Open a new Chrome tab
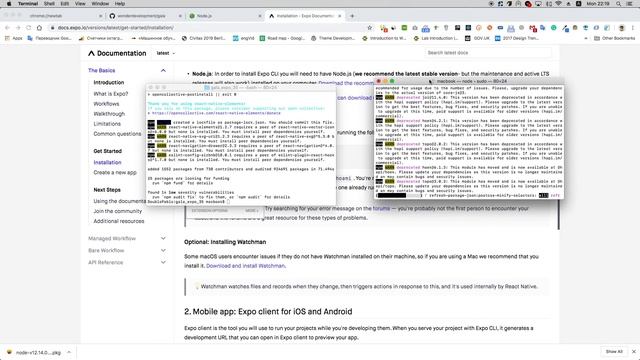Image resolution: width=640 pixels, height=360 pixels. (x=352, y=16)
